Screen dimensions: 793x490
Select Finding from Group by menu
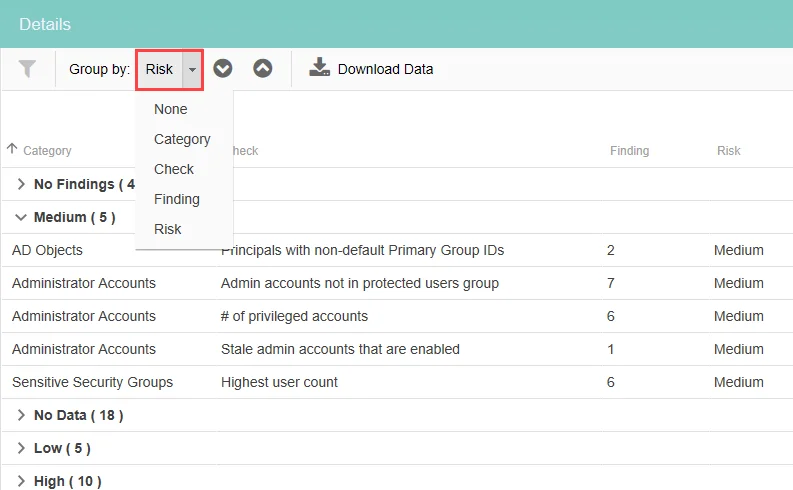pos(177,199)
